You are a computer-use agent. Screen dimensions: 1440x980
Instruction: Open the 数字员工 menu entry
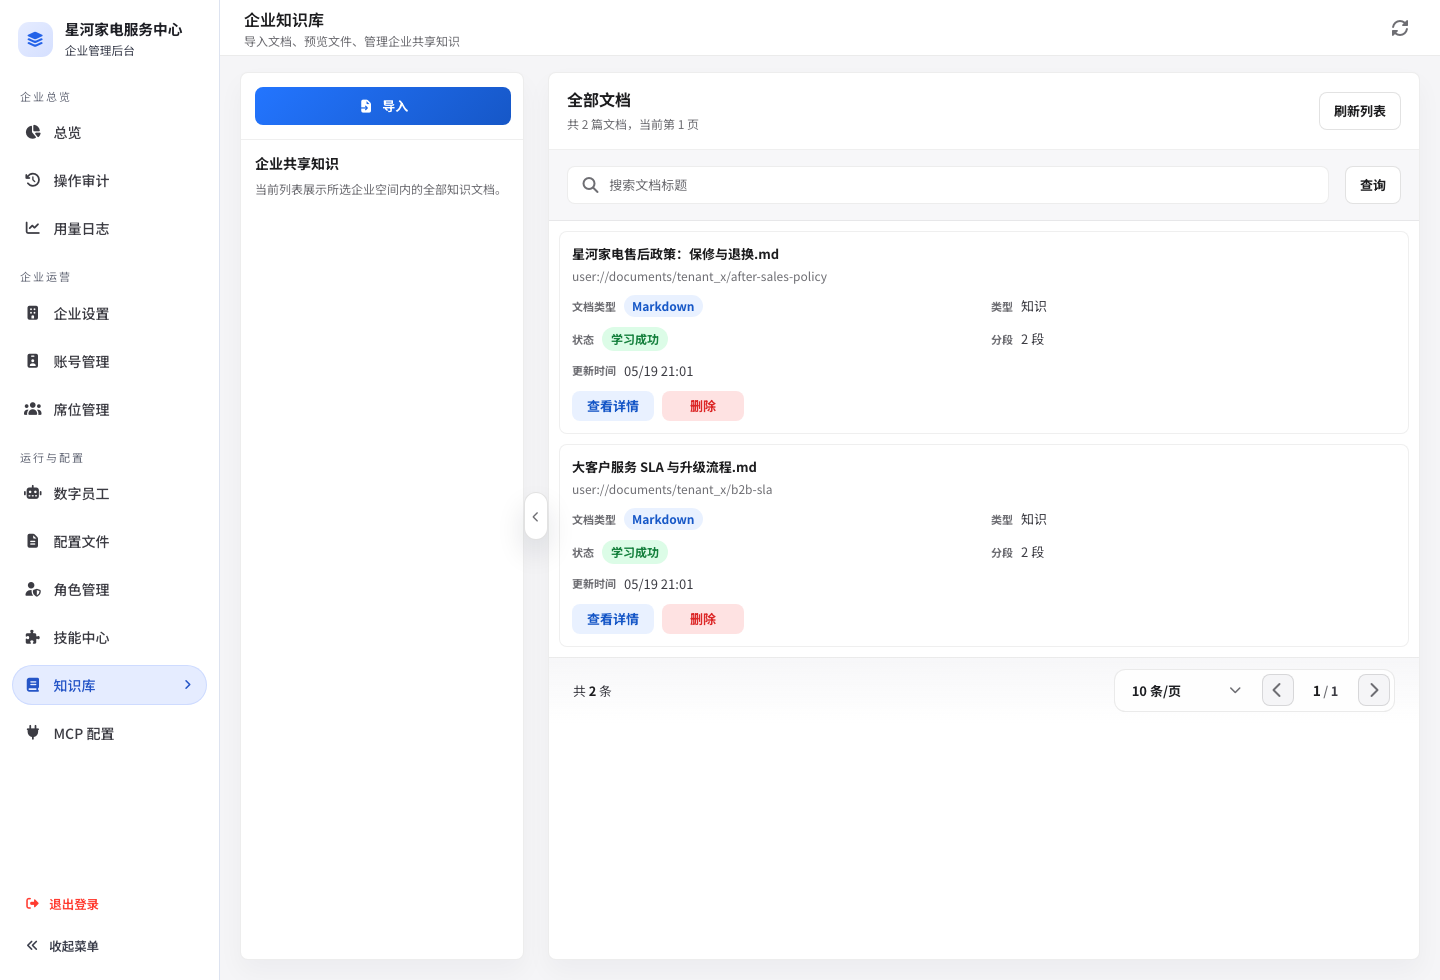[109, 493]
